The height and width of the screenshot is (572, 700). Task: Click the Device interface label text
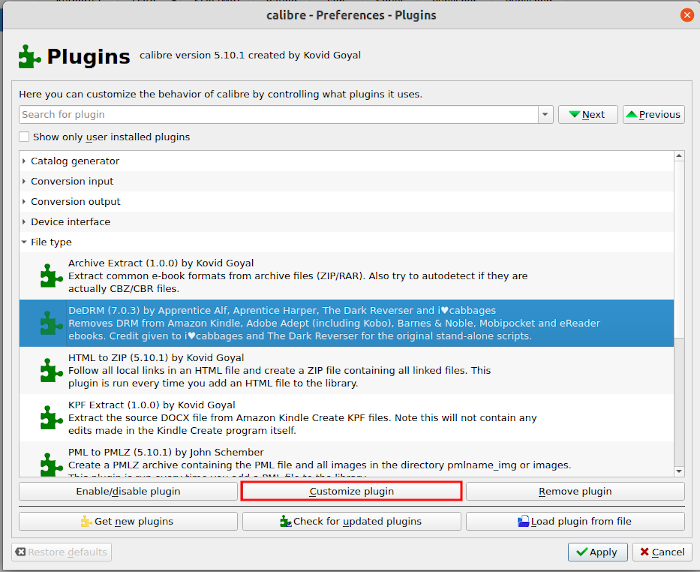[71, 222]
